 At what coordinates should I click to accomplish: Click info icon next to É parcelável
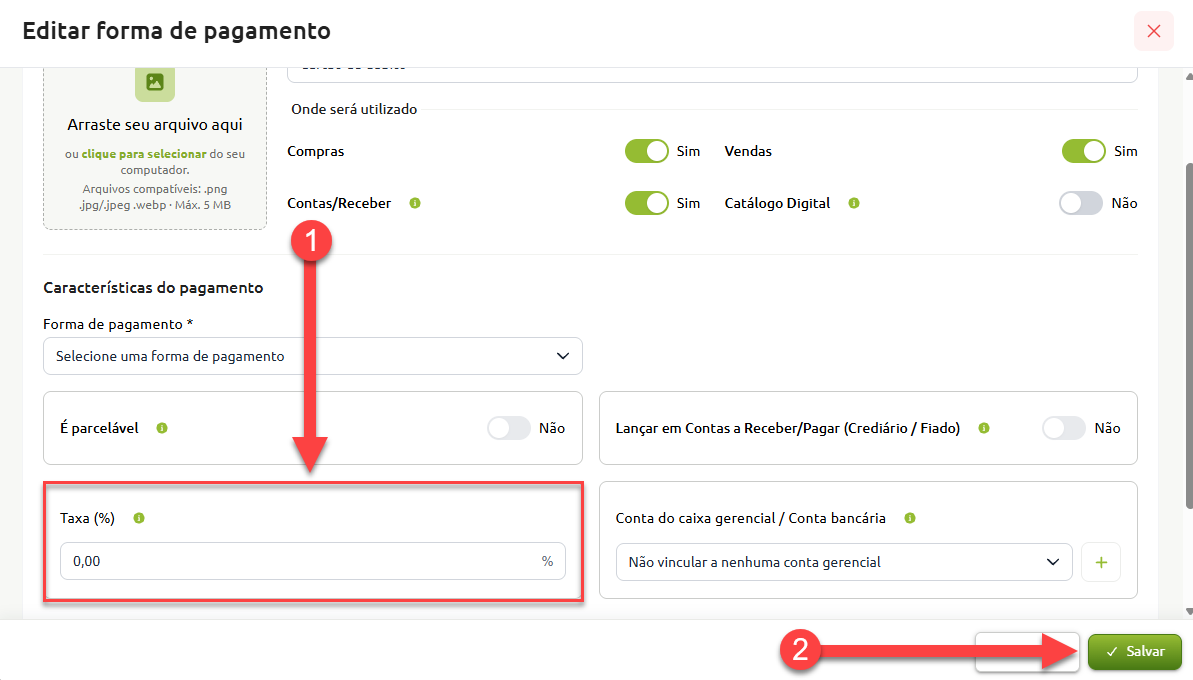pyautogui.click(x=161, y=428)
